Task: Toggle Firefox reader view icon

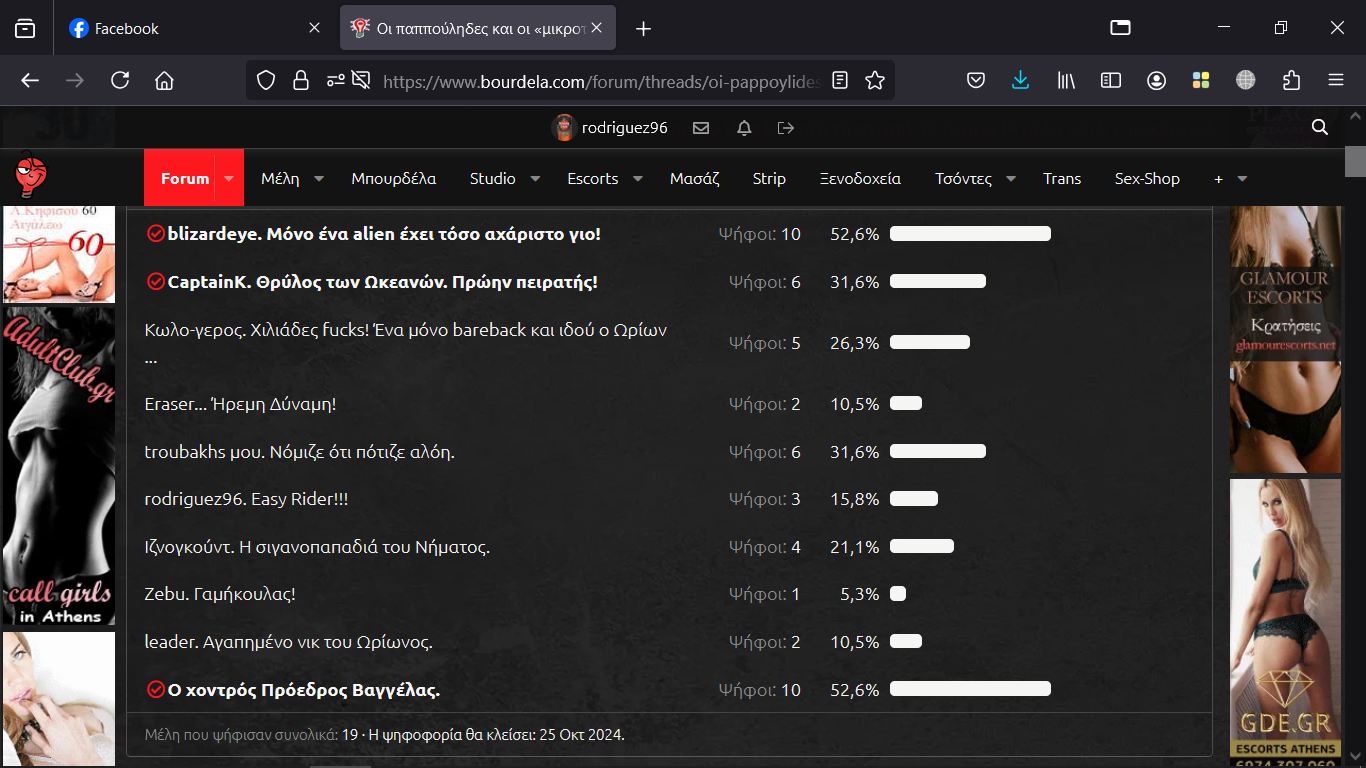Action: [x=840, y=81]
